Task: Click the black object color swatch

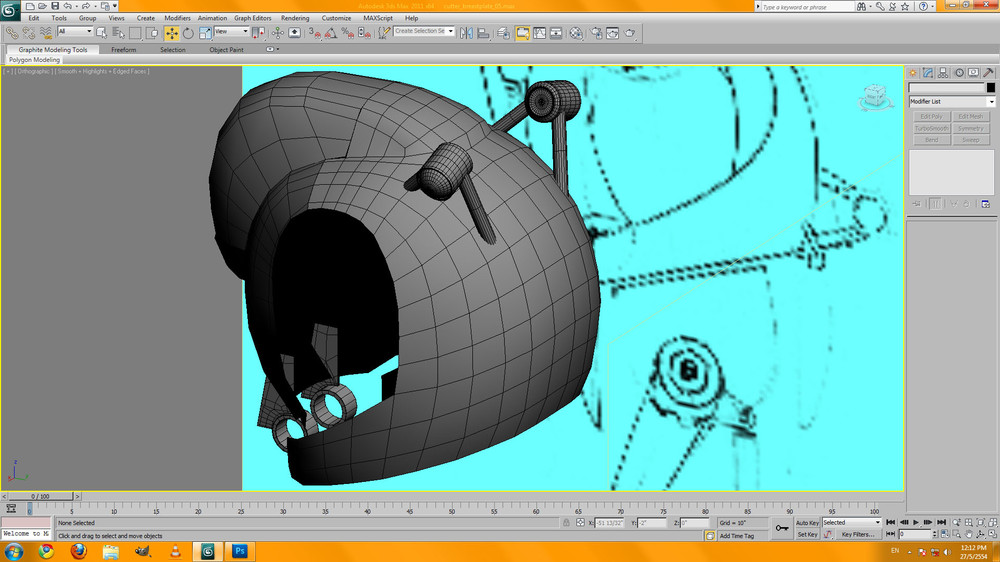Action: [991, 88]
